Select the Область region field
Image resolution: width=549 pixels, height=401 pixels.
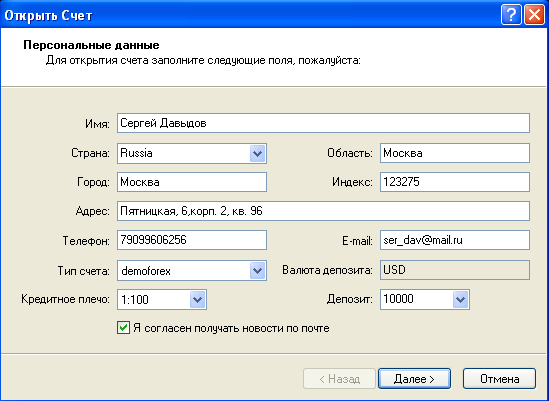[455, 153]
